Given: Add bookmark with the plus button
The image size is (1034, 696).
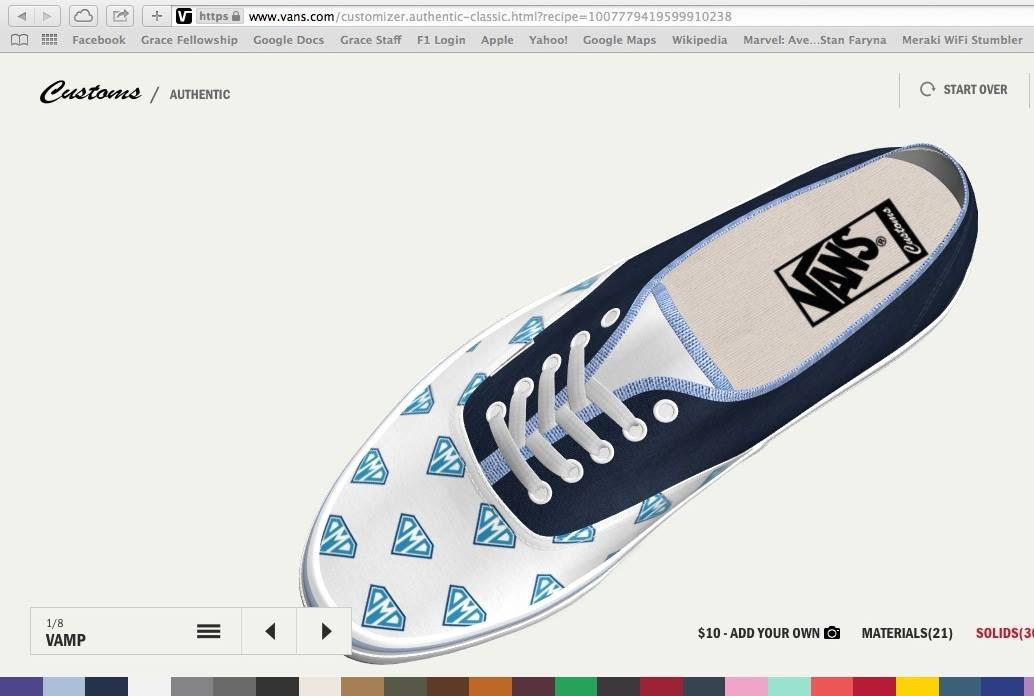Looking at the screenshot, I should [157, 16].
